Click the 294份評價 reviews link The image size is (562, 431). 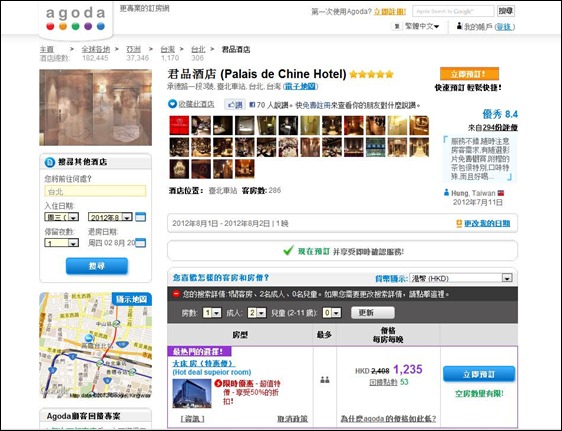pyautogui.click(x=500, y=128)
